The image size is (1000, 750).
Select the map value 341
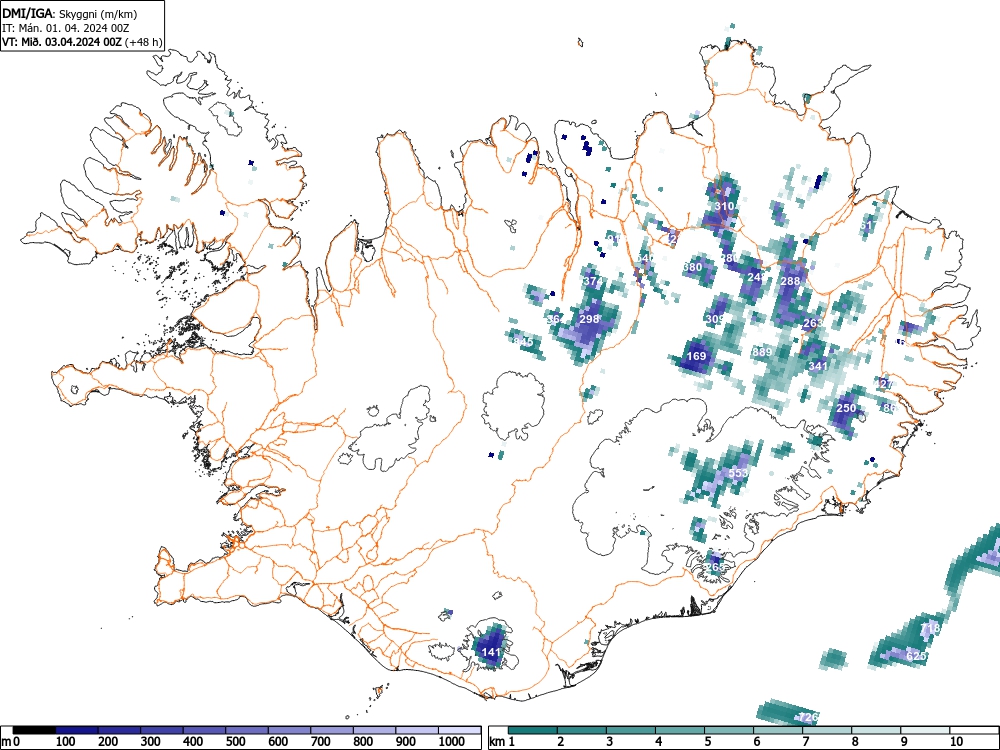click(x=818, y=366)
